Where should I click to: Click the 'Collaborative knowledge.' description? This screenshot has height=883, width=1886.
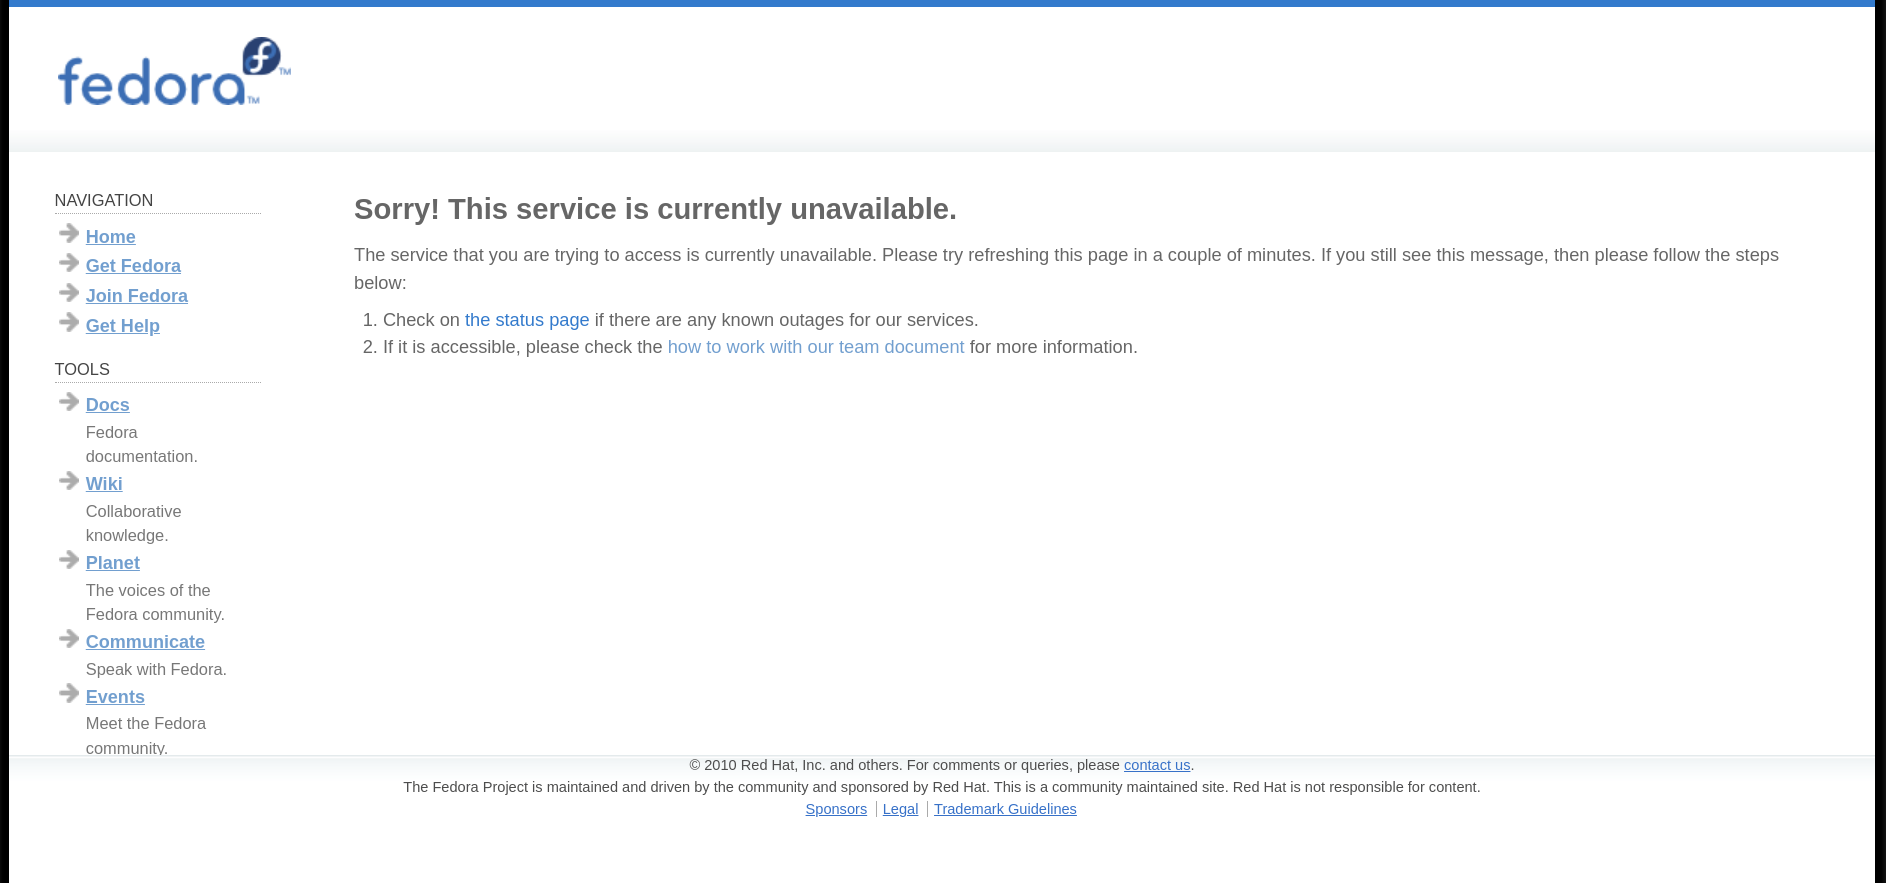coord(134,523)
